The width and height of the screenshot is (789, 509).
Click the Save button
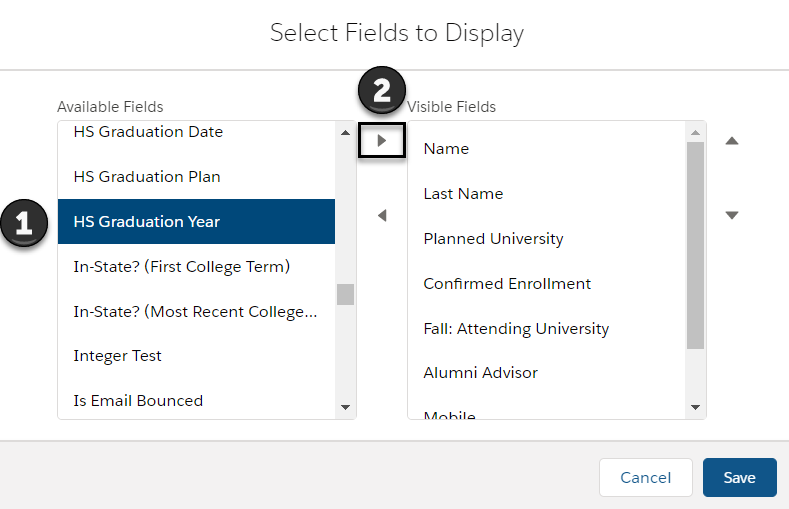tap(740, 477)
